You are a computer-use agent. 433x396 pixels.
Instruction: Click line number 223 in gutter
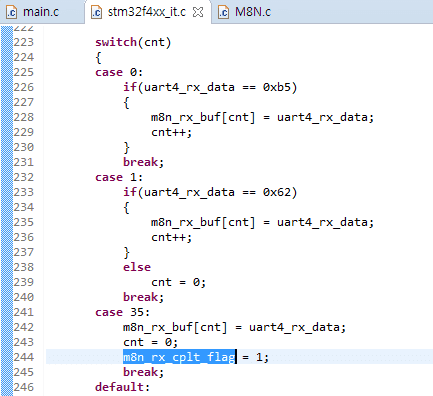pos(24,42)
